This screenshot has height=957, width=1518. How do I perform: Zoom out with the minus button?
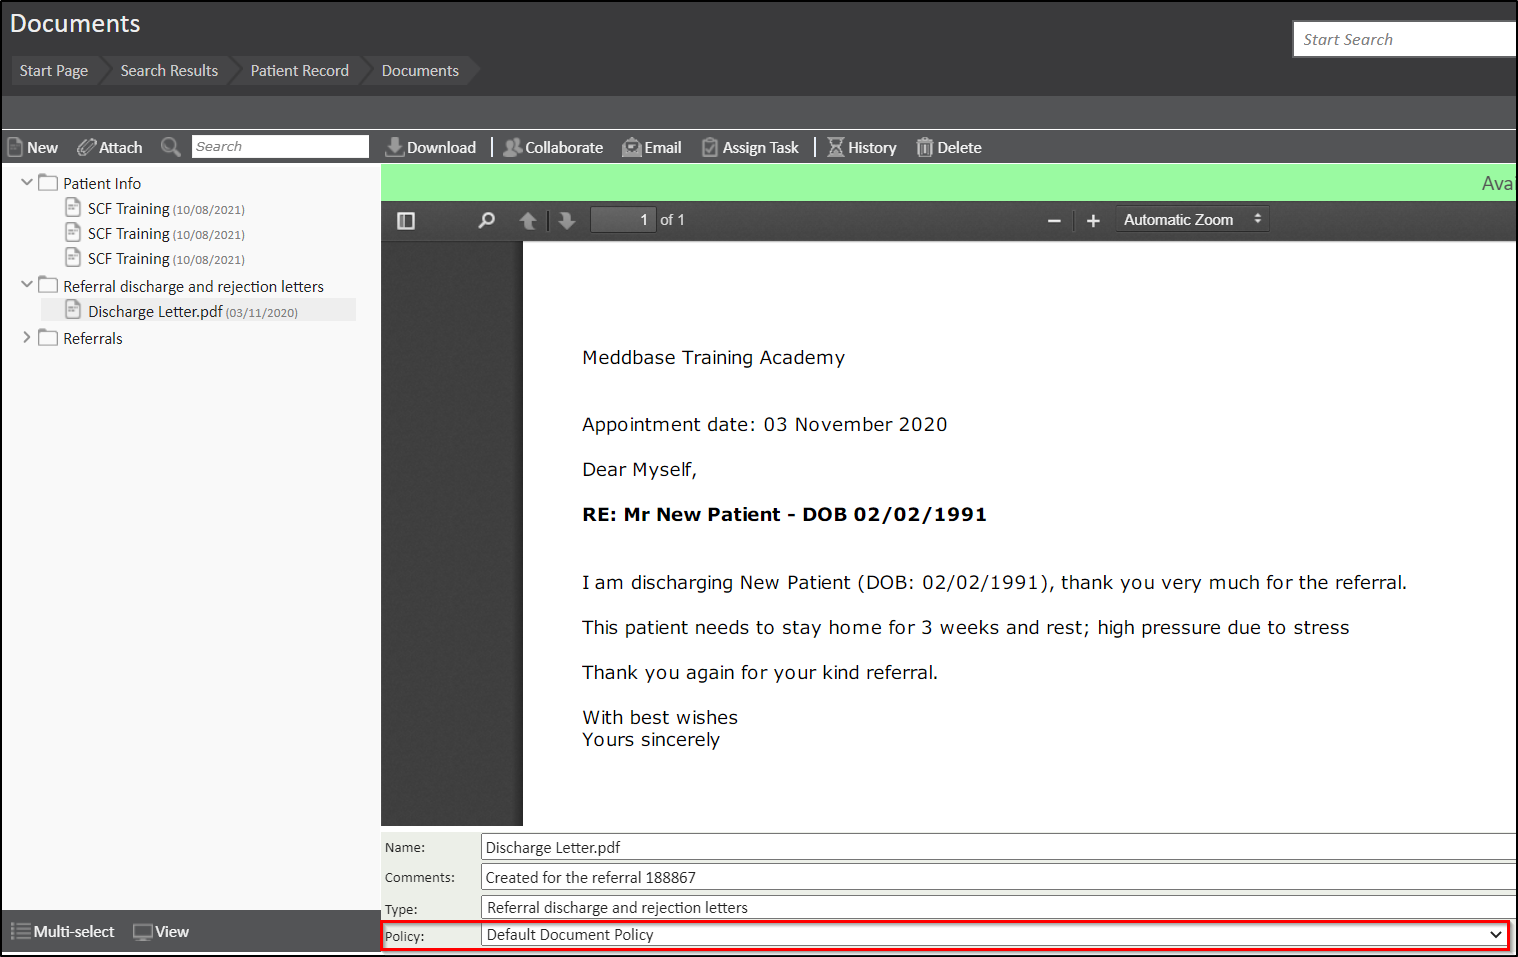(x=1054, y=220)
